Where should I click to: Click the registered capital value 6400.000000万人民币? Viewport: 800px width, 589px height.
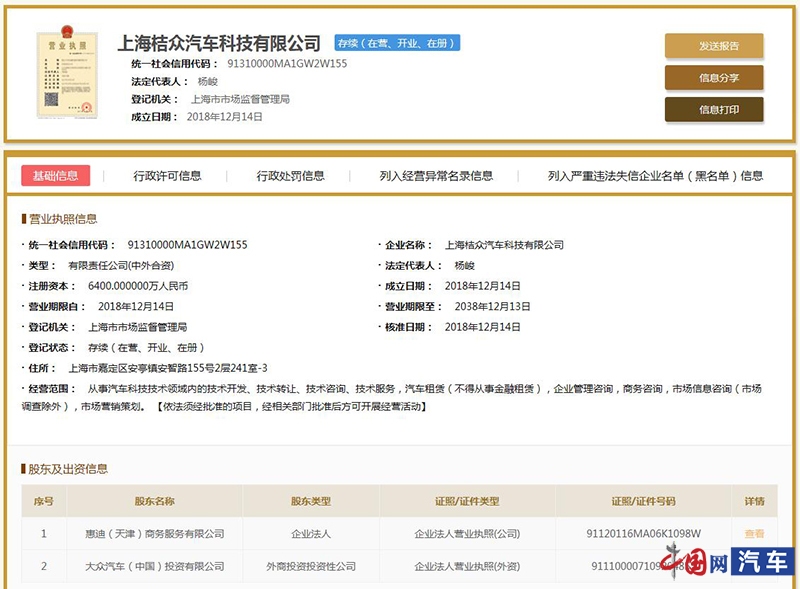138,286
